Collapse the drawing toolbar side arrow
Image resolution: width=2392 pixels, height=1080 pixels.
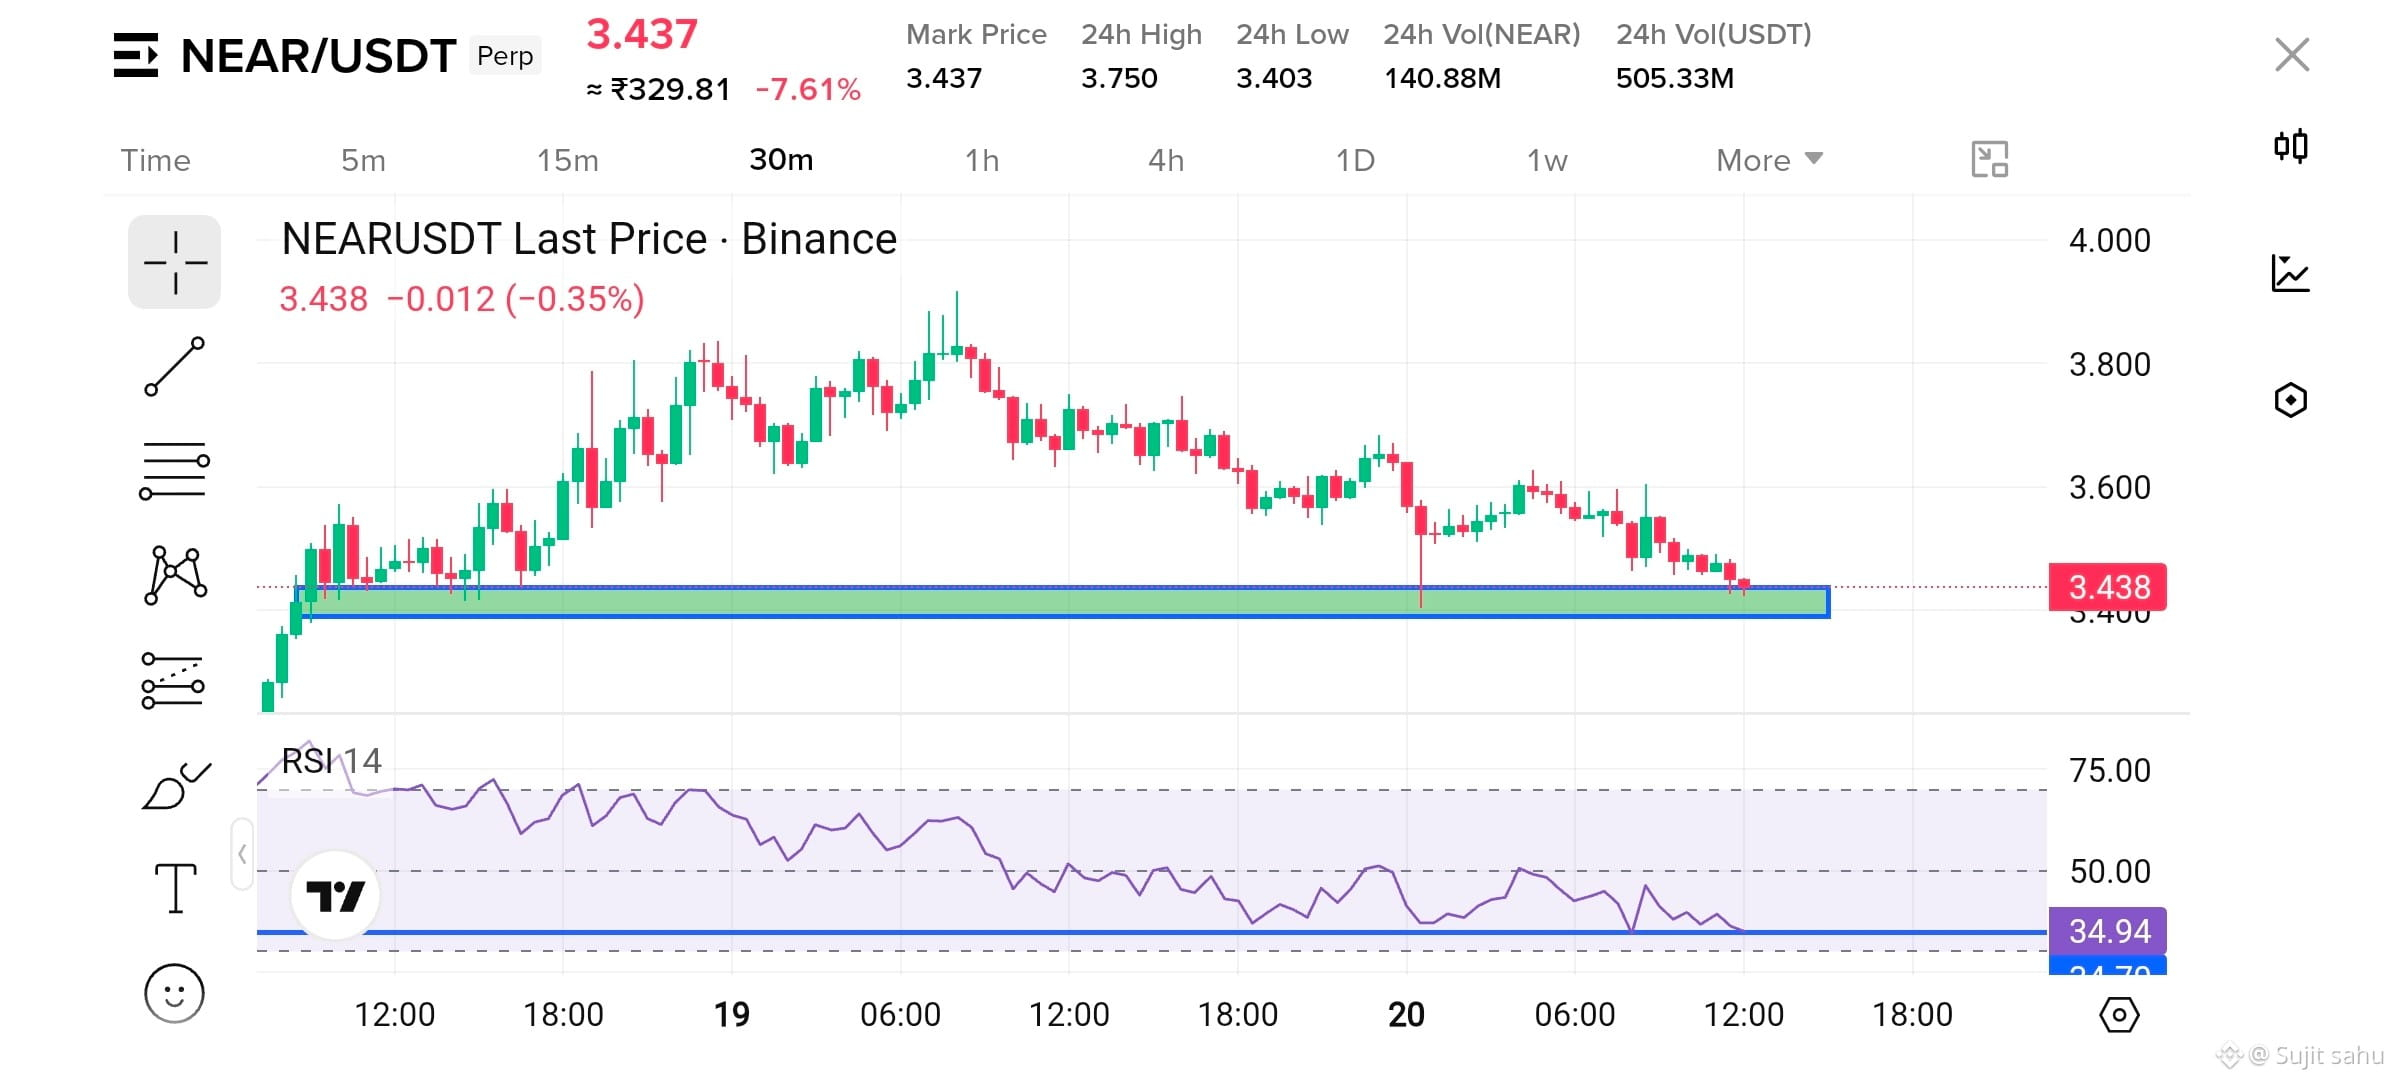(x=242, y=854)
